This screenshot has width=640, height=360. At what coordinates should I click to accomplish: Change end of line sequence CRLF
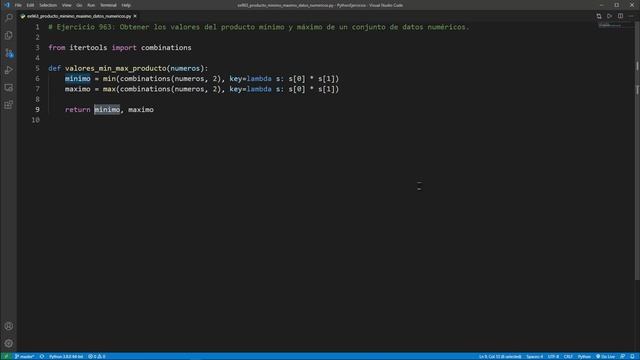(x=568, y=356)
